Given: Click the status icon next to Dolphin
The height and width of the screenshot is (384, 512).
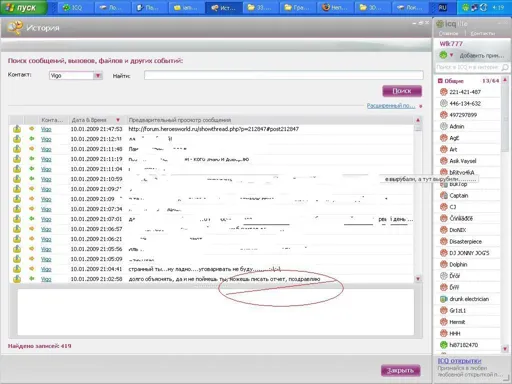Looking at the screenshot, I should coord(443,264).
